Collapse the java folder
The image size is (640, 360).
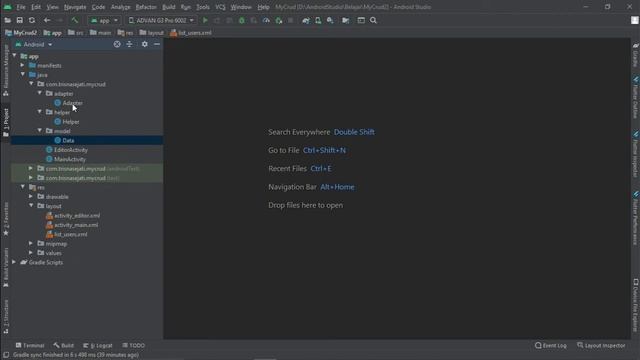click(23, 75)
